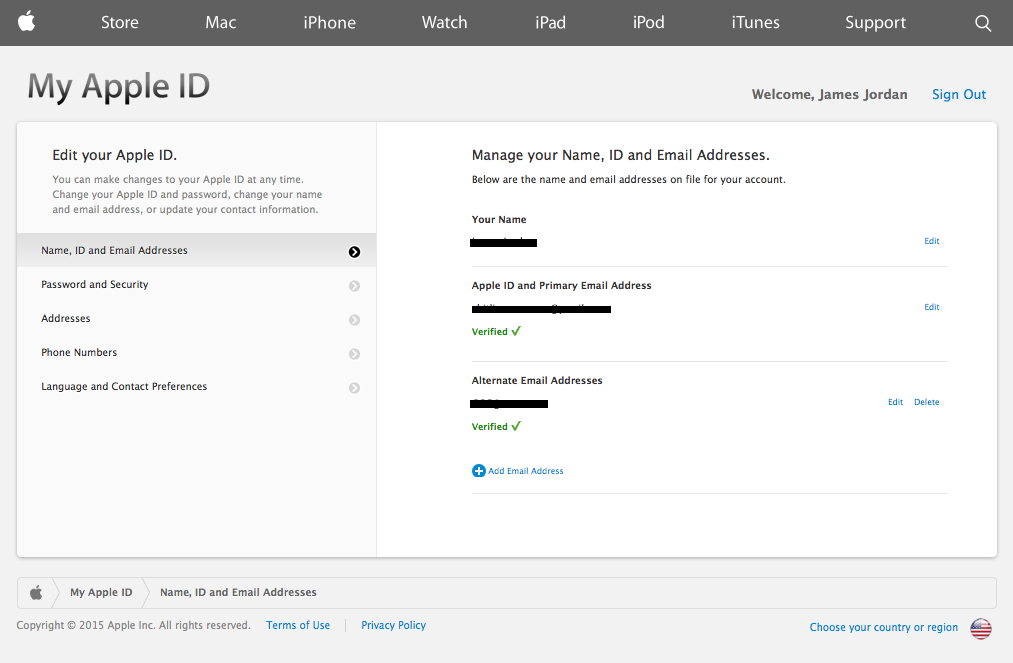Click the Manage your Name, ID and Email Addresses heading
Viewport: 1013px width, 663px height.
(621, 155)
